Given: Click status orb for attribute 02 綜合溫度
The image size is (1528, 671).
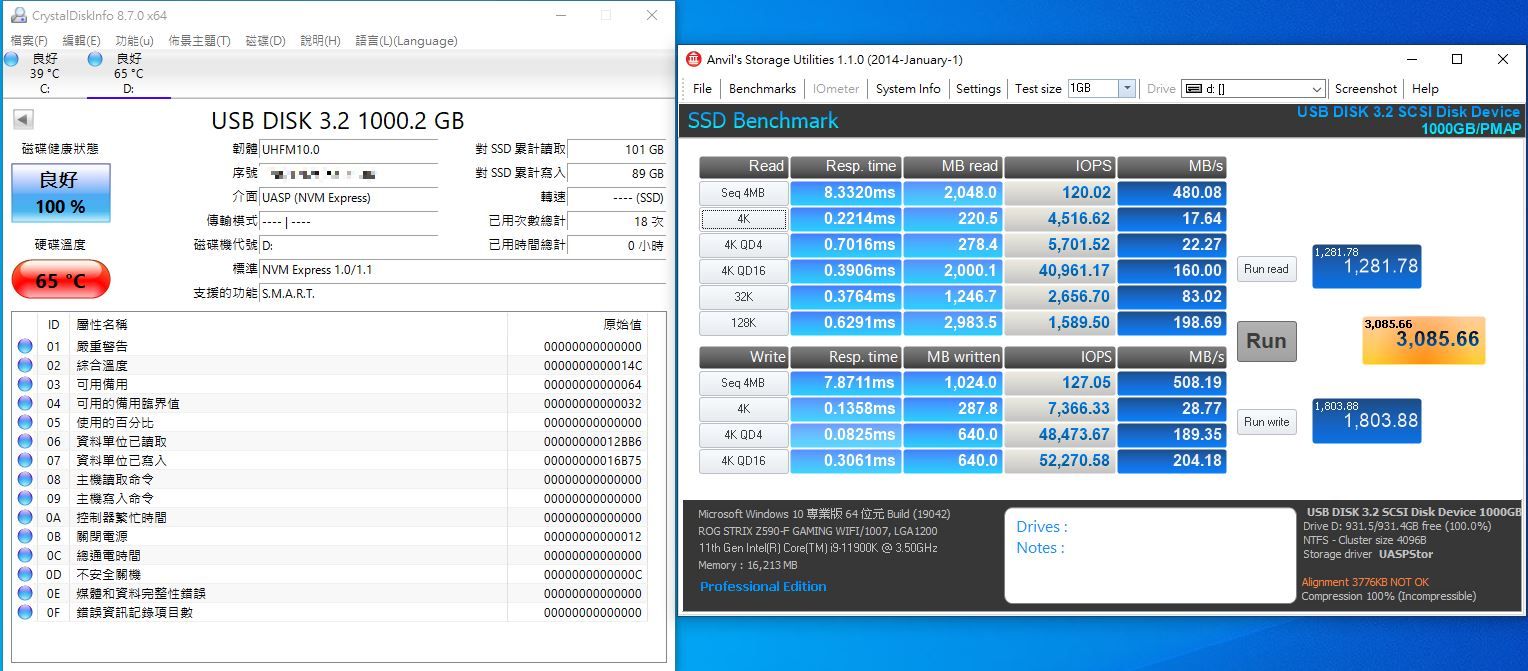Looking at the screenshot, I should 25,365.
